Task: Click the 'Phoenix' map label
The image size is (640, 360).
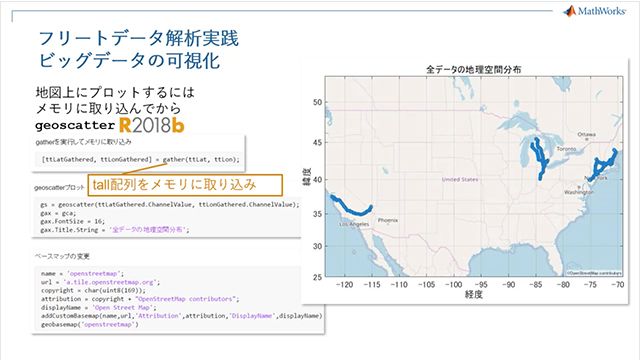Action: click(388, 220)
